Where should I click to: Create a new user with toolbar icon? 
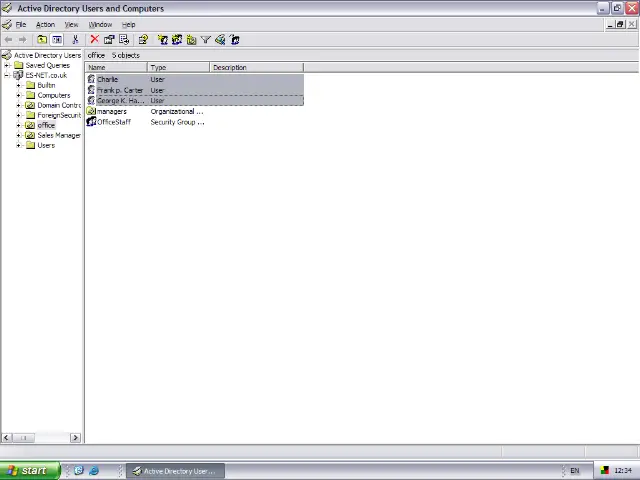pyautogui.click(x=162, y=40)
